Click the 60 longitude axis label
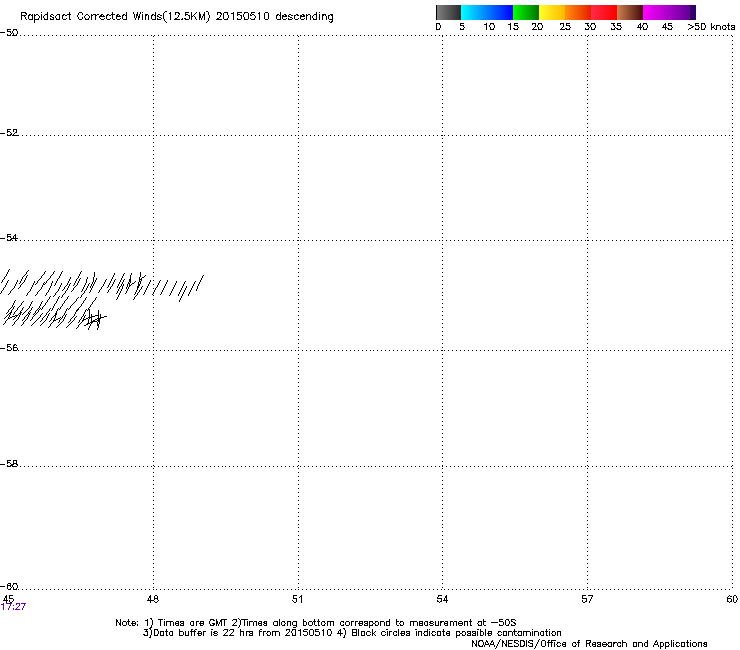740x650 pixels. (732, 599)
